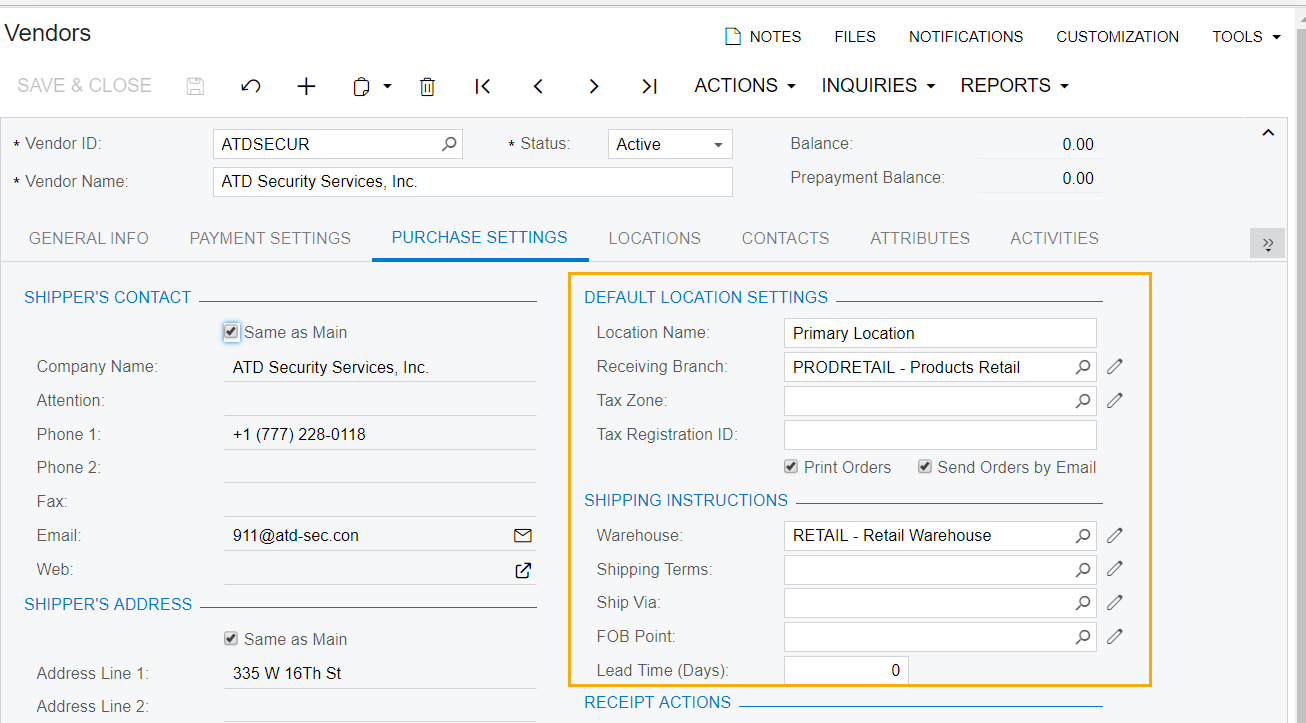Click the envelope icon beside Email field
Image resolution: width=1306 pixels, height=723 pixels.
coord(522,535)
